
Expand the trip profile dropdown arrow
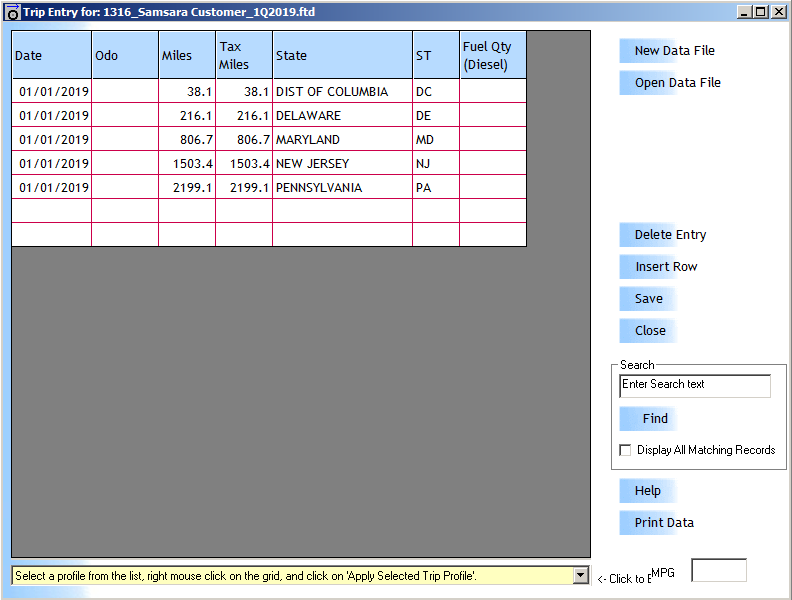point(581,575)
